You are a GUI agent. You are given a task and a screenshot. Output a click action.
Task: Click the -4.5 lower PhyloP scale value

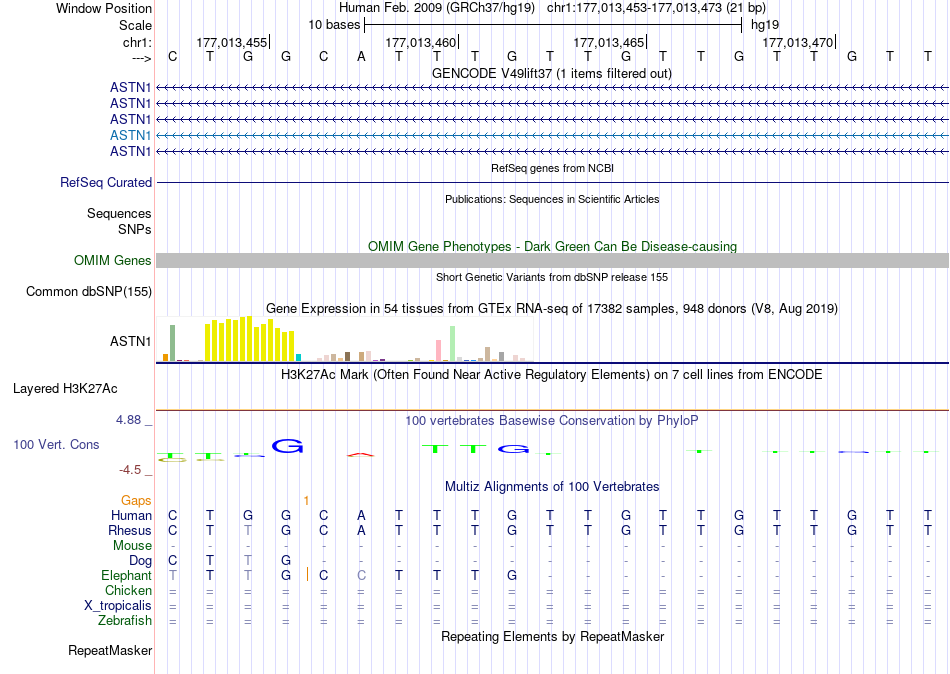pyautogui.click(x=130, y=470)
